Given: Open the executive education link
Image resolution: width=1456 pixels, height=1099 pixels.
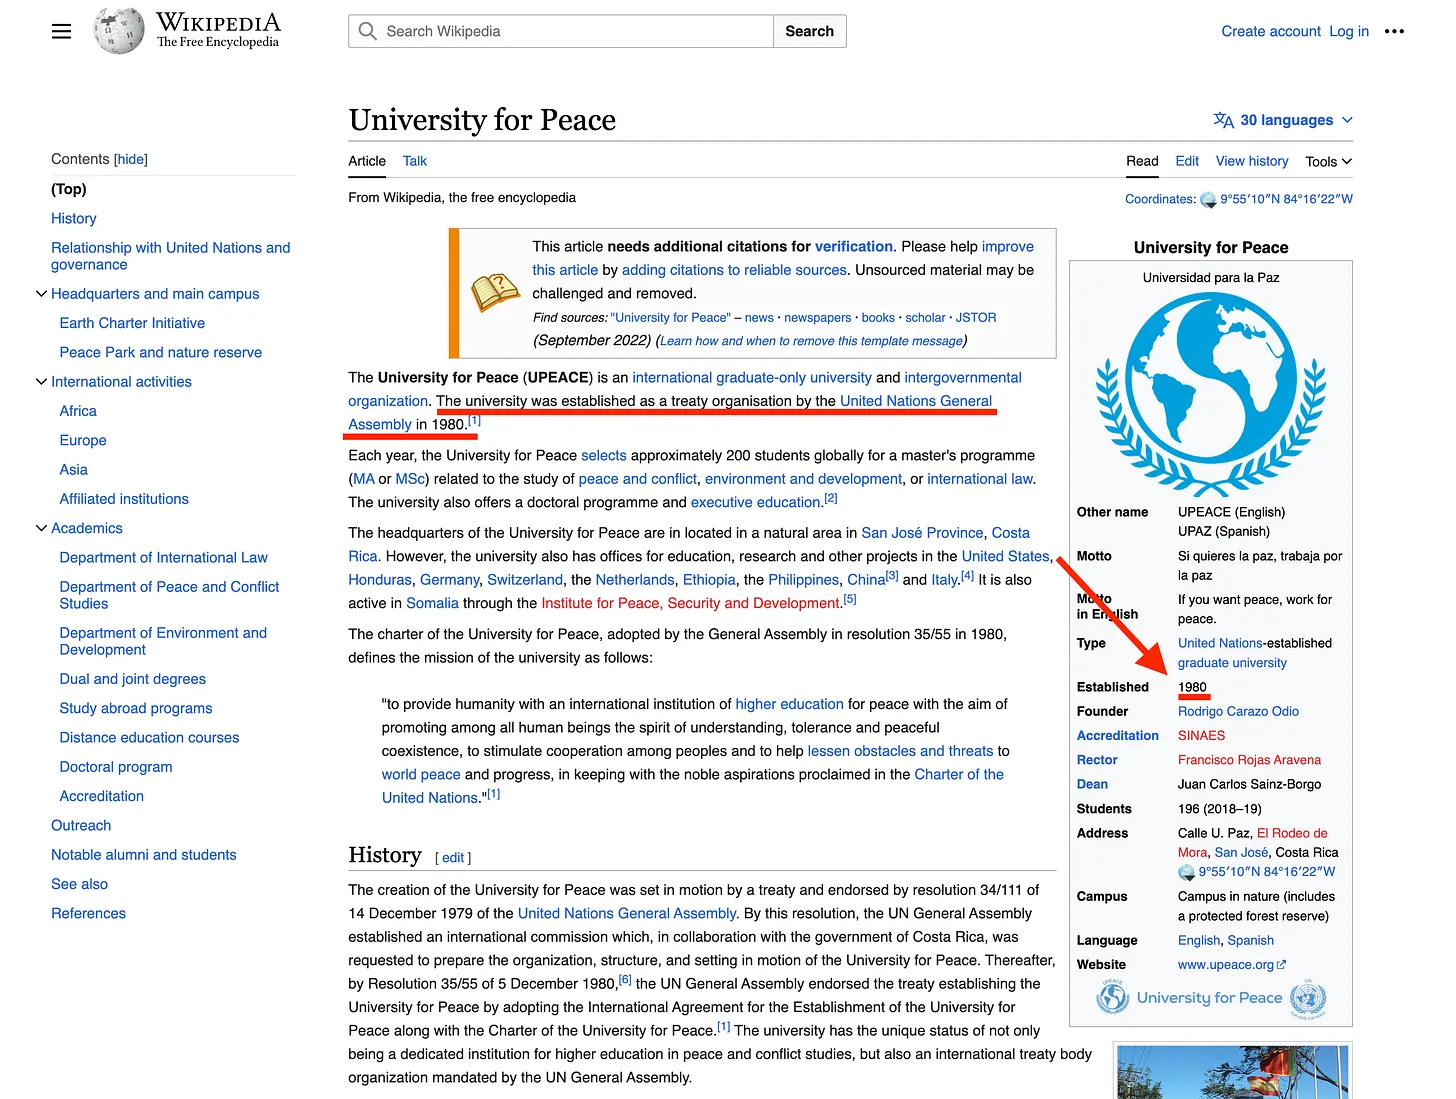Looking at the screenshot, I should tap(756, 503).
